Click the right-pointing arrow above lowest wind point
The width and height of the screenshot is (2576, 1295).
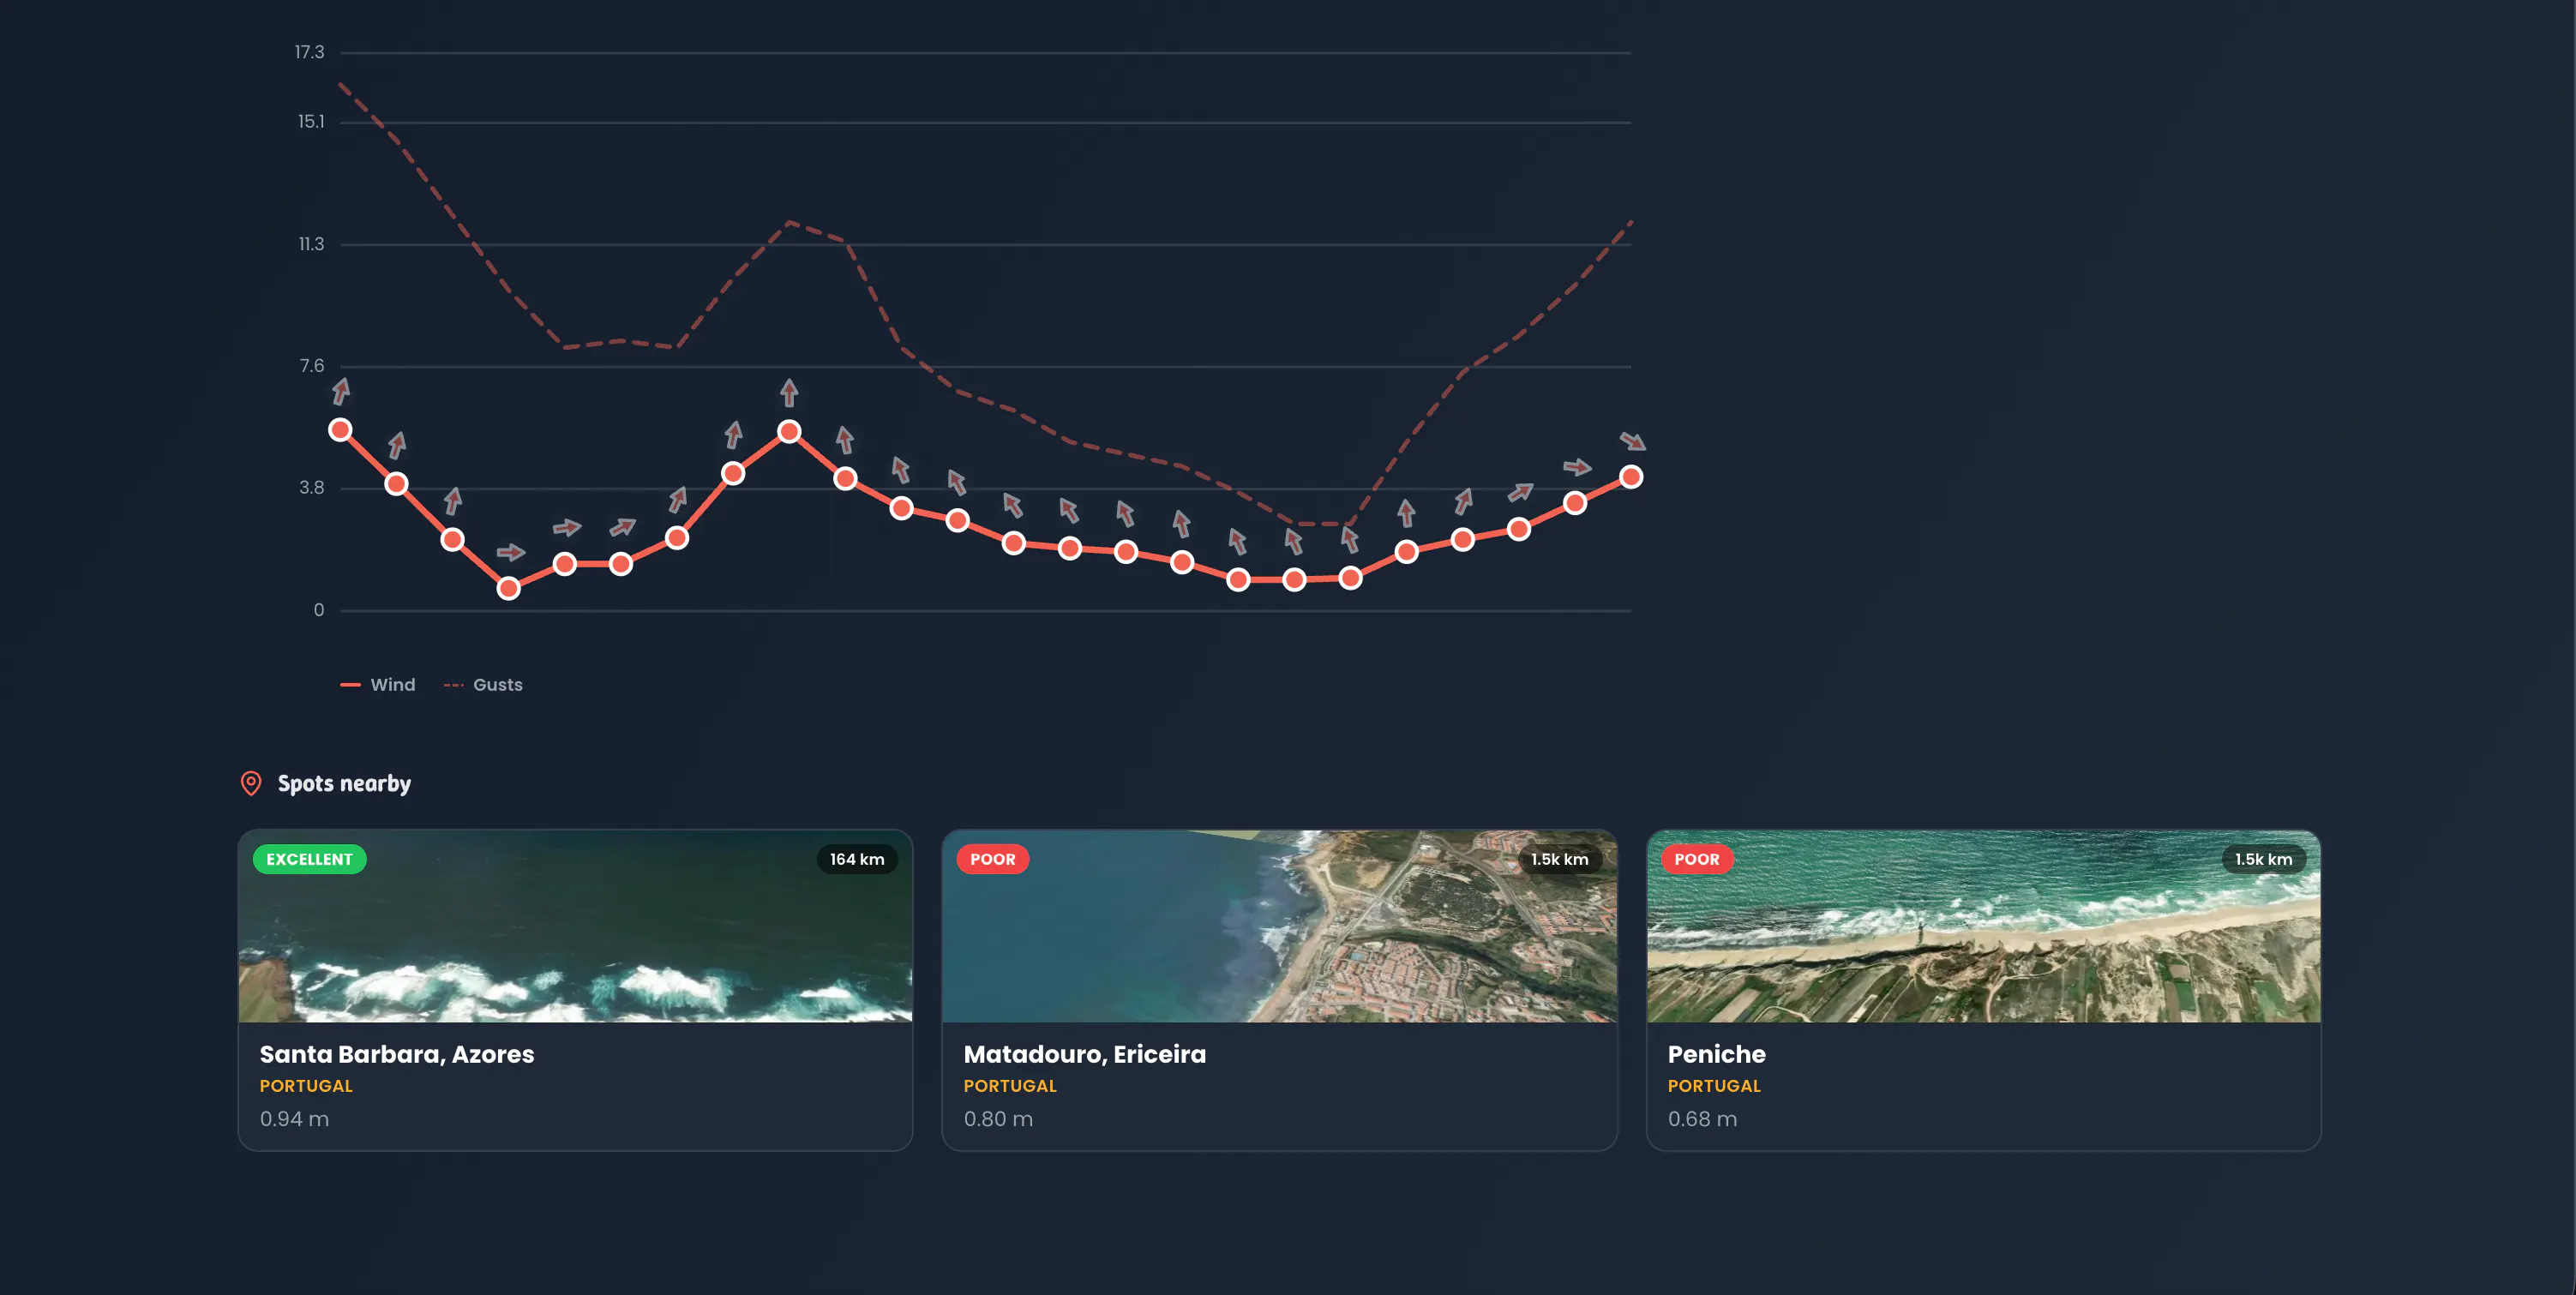(x=511, y=552)
